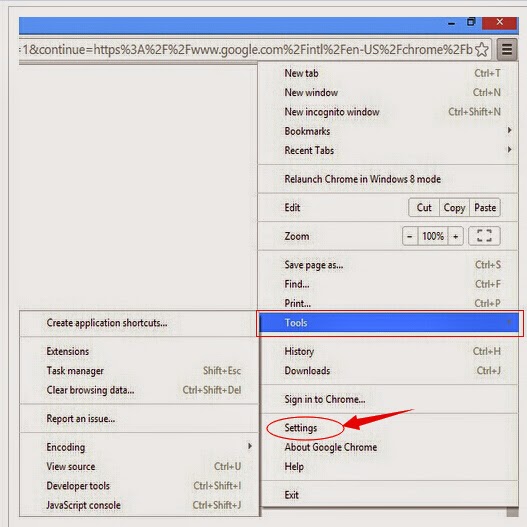Viewport: 527px width, 527px height.
Task: Select Settings from the Chrome menu
Action: click(301, 428)
